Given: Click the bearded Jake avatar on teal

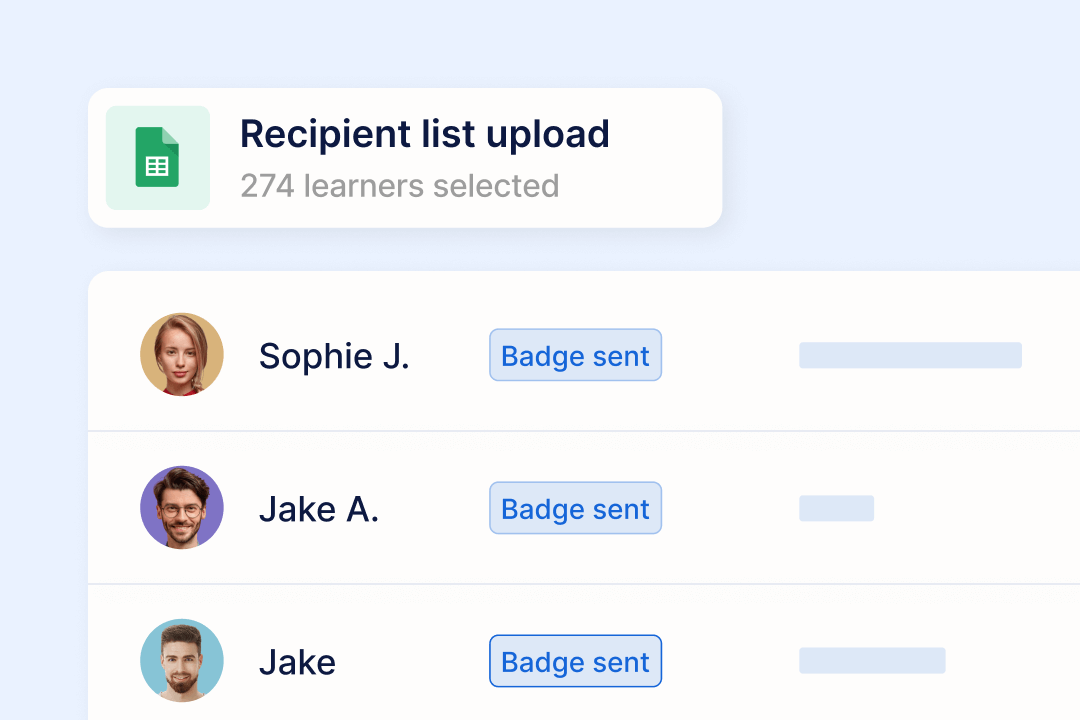Looking at the screenshot, I should point(182,661).
